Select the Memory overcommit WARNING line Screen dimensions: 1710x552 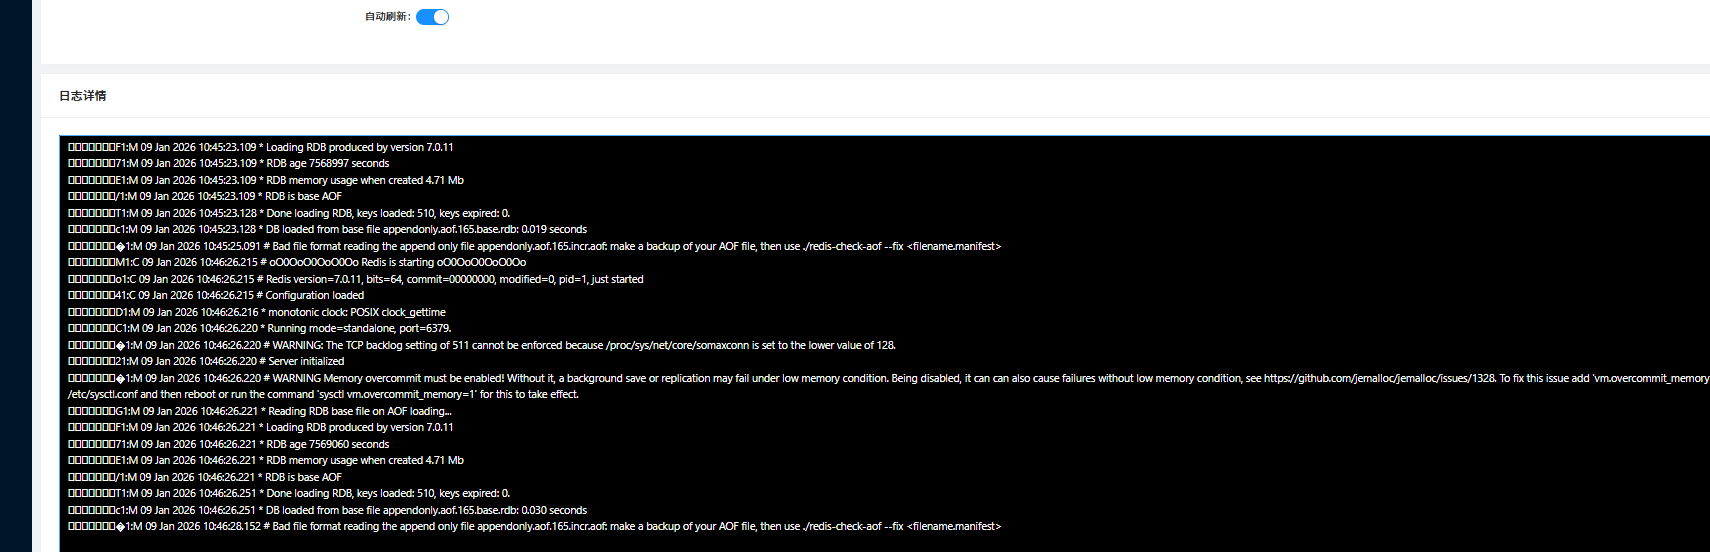[x=700, y=378]
